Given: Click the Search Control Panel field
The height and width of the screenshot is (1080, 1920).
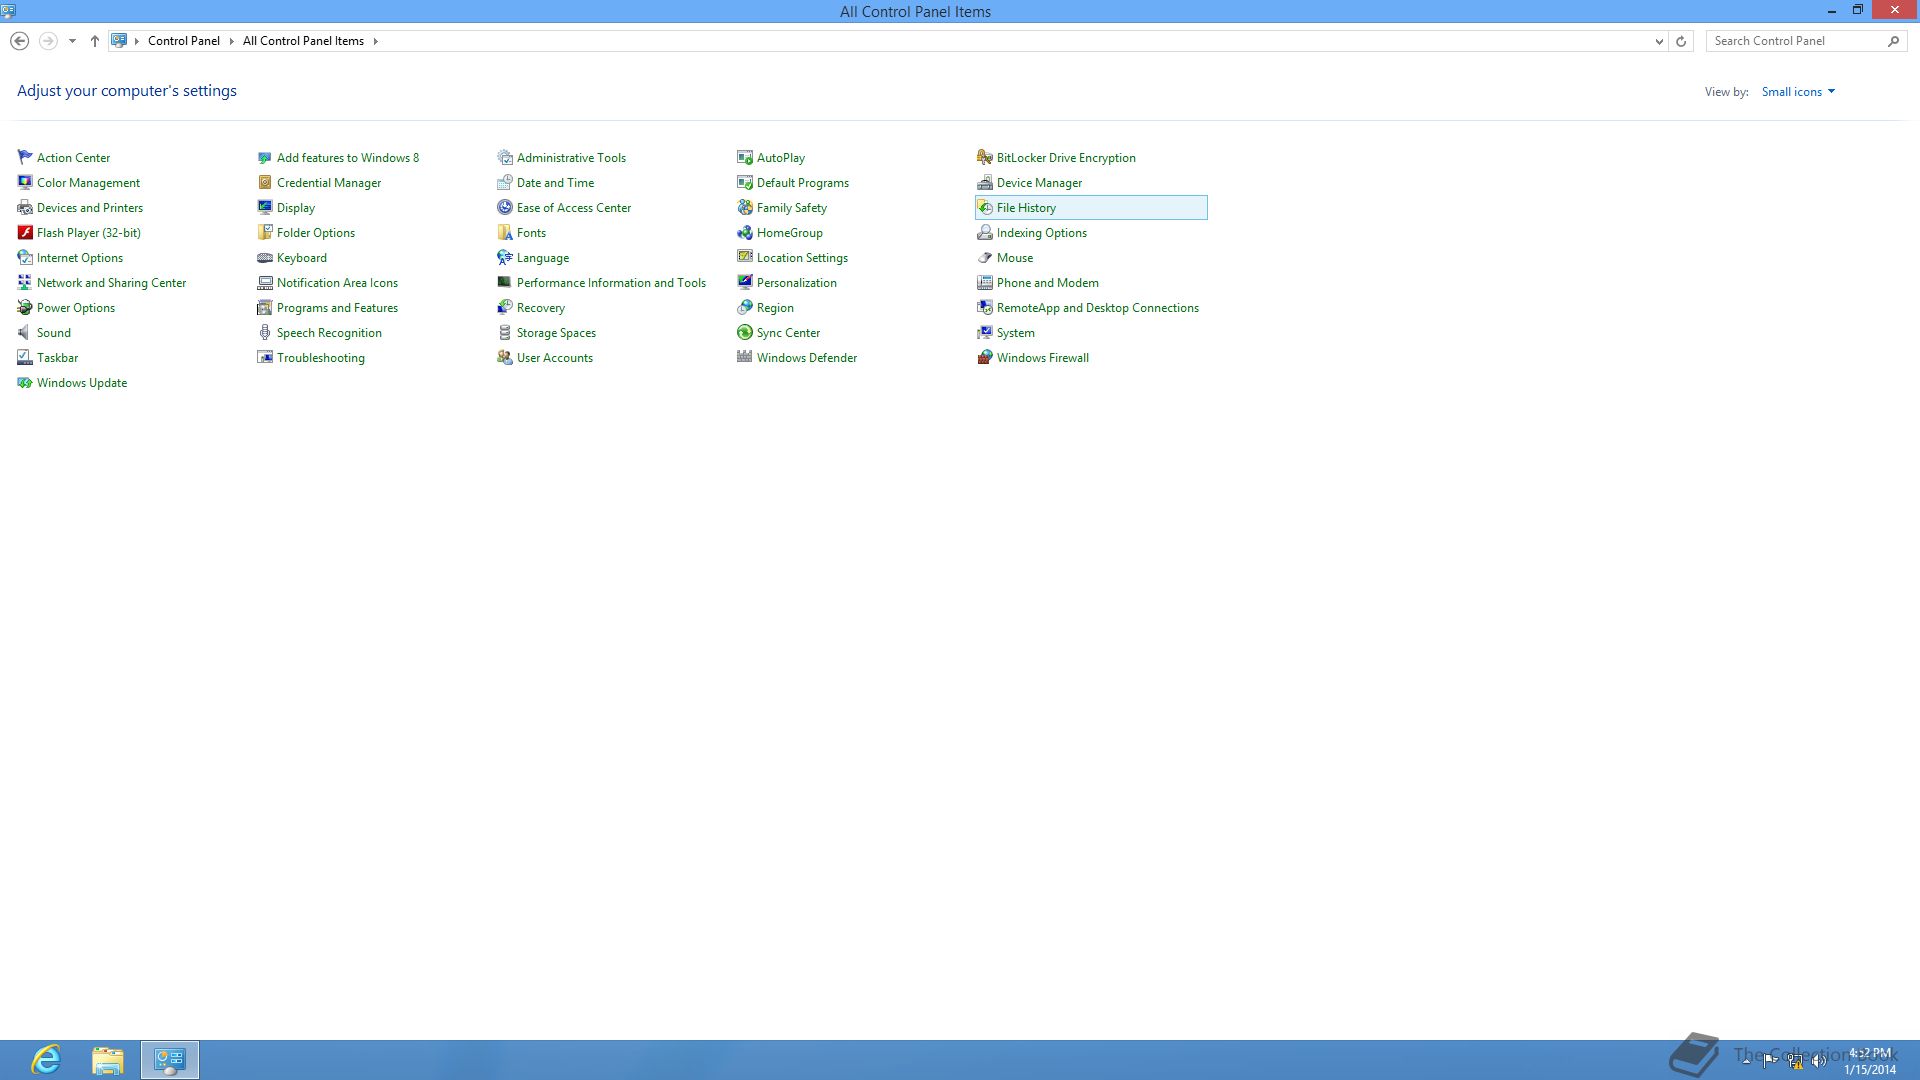Looking at the screenshot, I should 1805,41.
